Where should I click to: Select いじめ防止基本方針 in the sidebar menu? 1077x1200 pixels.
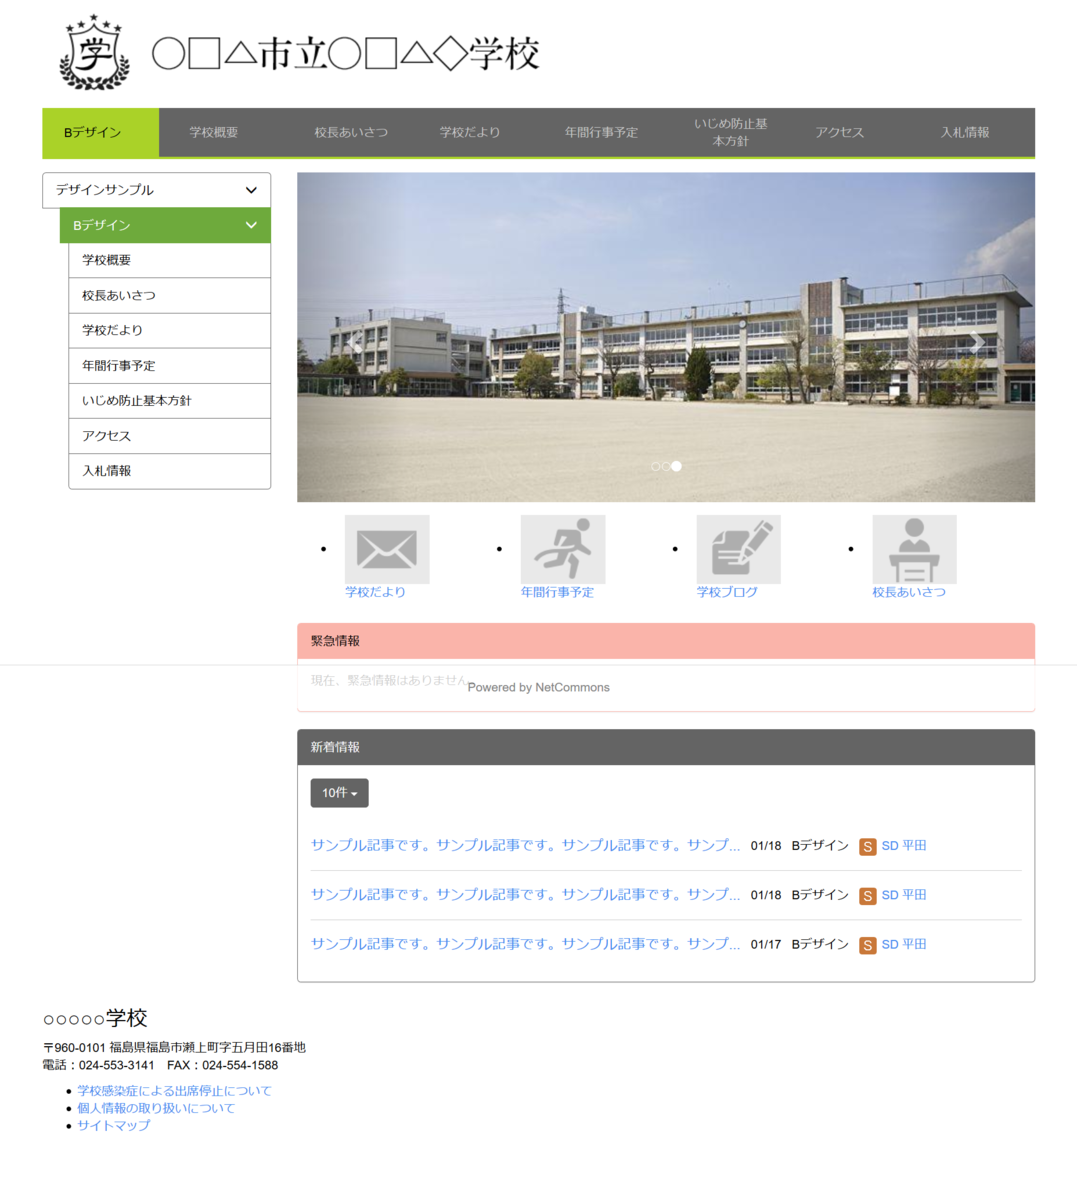137,401
